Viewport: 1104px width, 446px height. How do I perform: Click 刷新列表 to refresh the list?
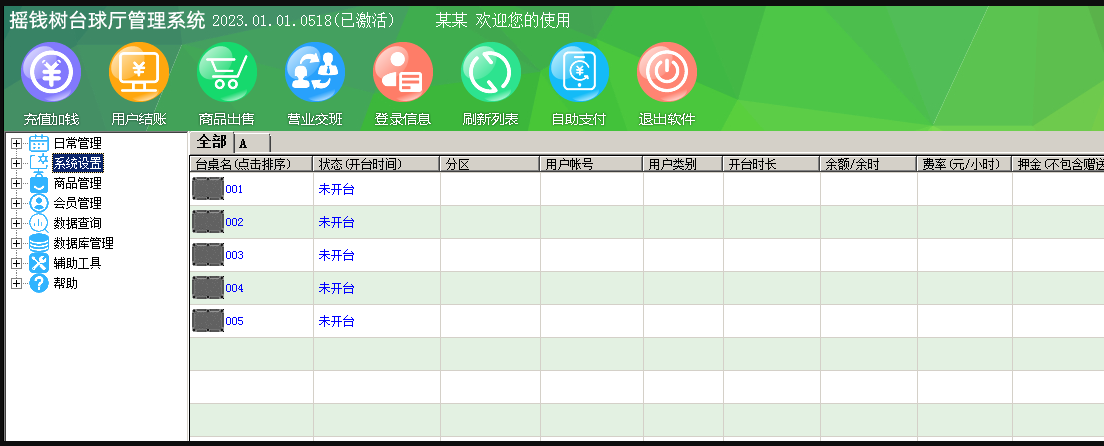tap(491, 72)
